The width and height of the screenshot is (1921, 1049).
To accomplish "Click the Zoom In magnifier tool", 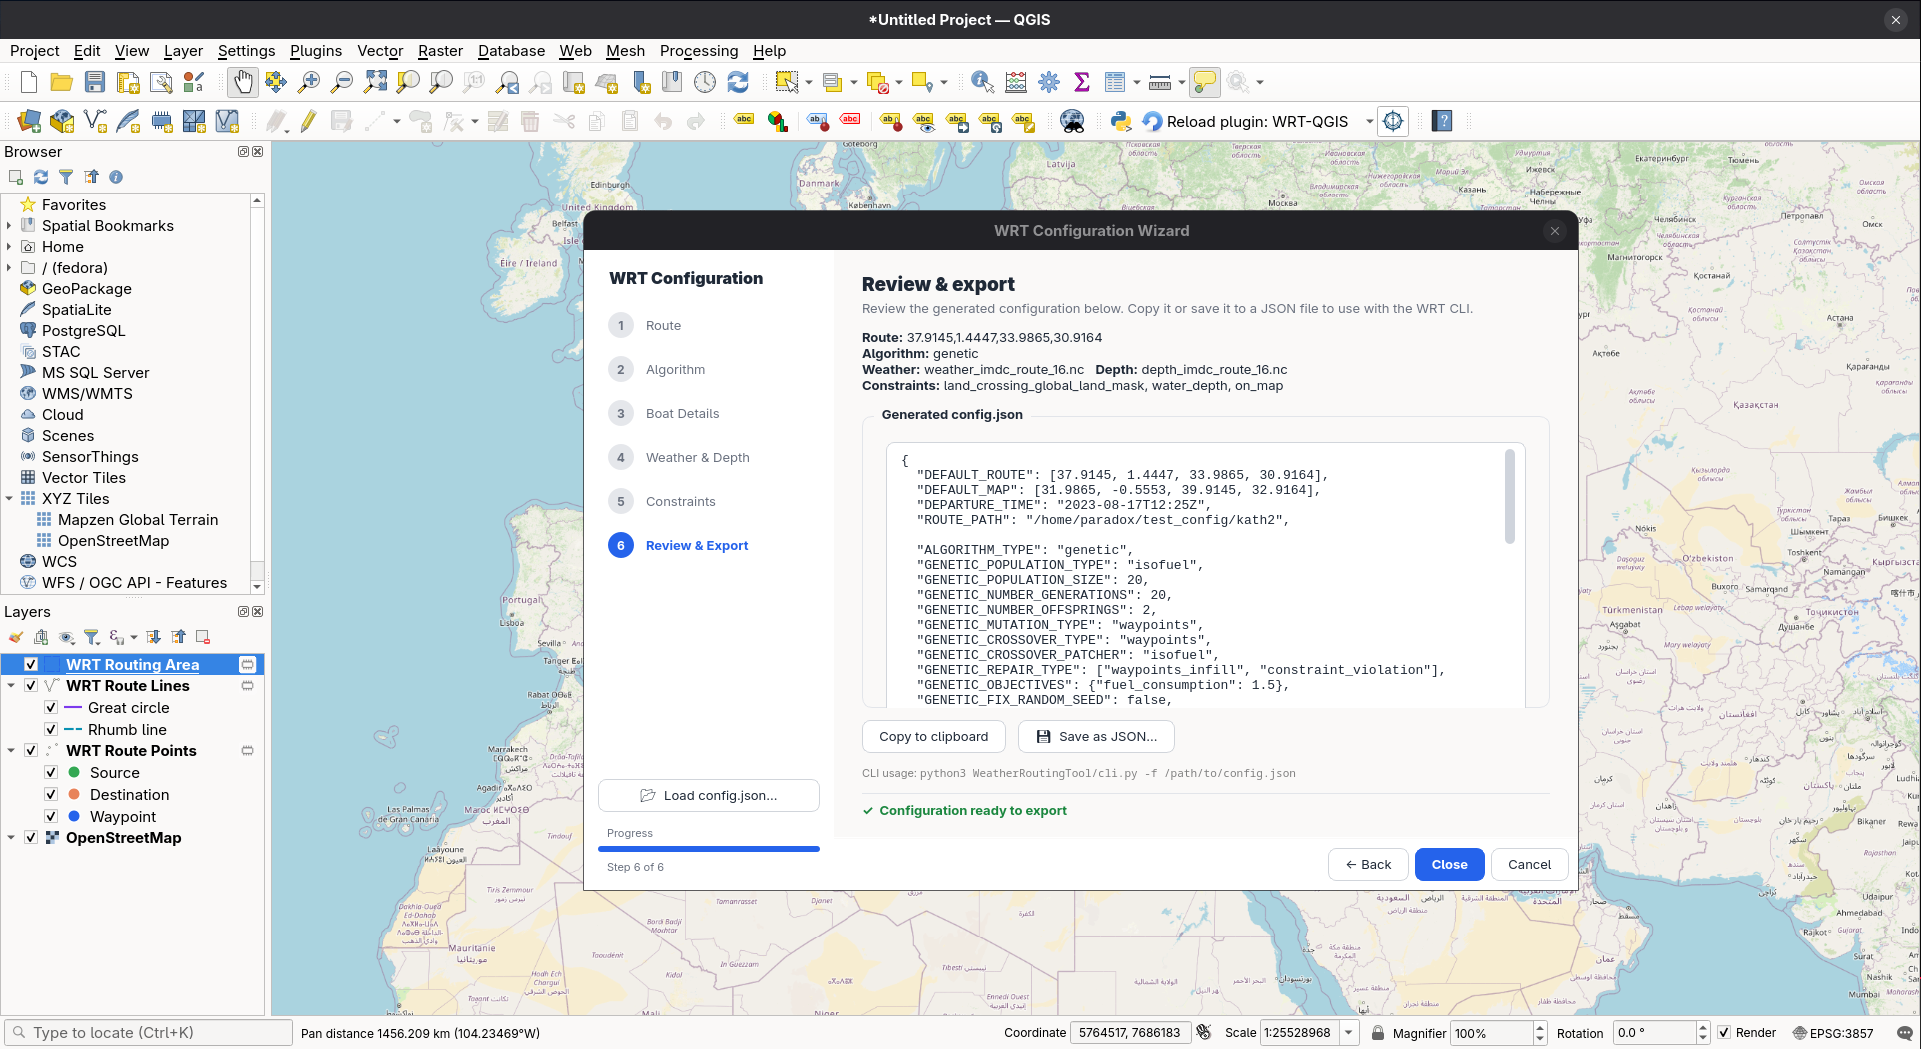I will click(x=309, y=82).
